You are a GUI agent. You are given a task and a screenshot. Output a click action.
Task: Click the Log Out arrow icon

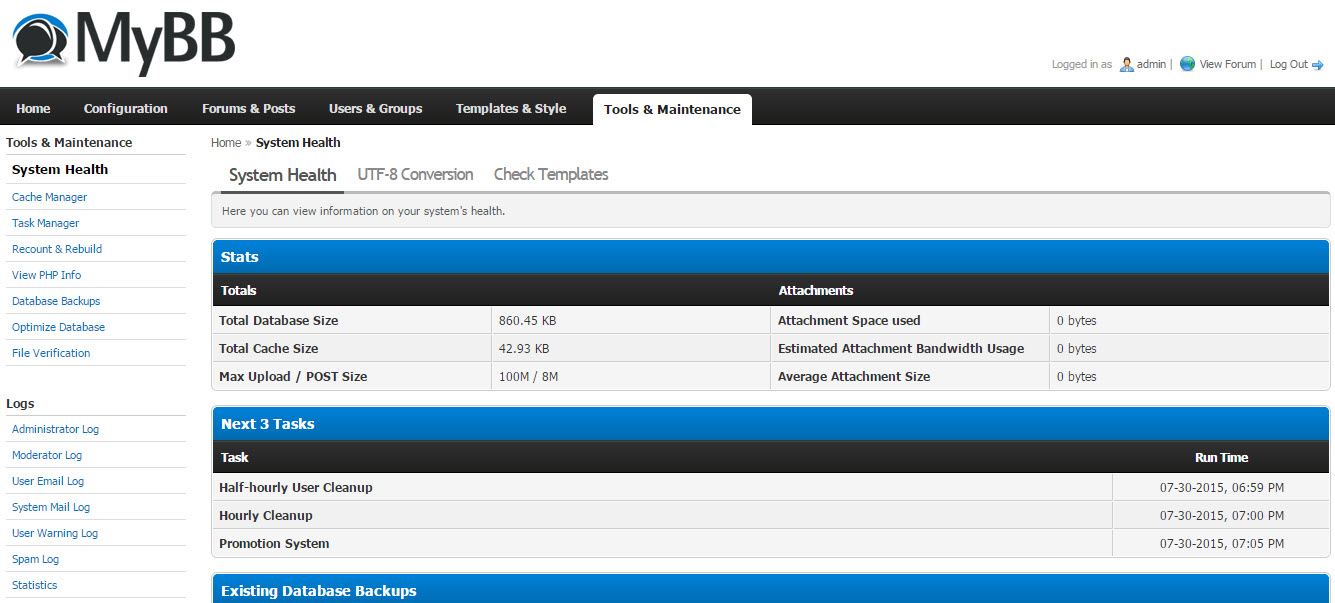pyautogui.click(x=1317, y=65)
